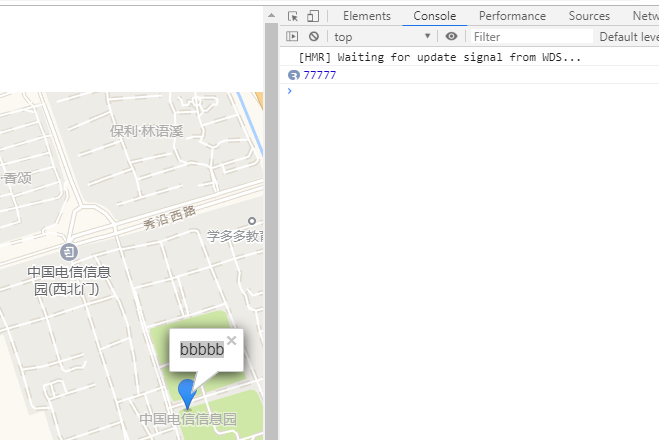Click the page vertical scrollbar thumb

(x=272, y=231)
